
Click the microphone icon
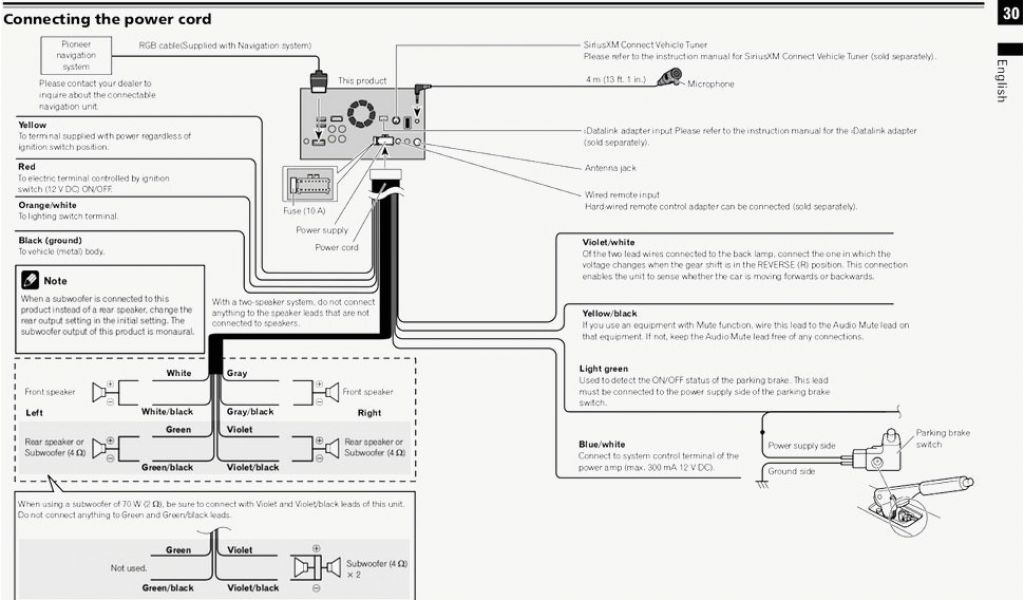pos(670,80)
